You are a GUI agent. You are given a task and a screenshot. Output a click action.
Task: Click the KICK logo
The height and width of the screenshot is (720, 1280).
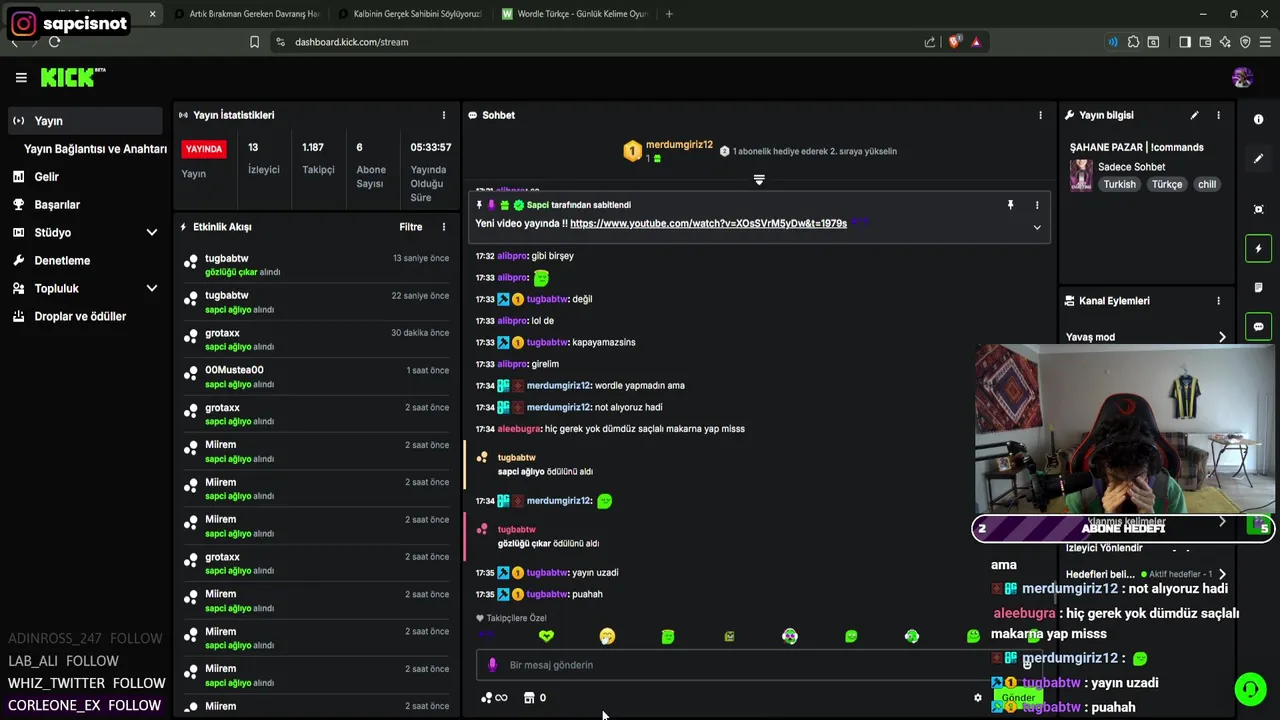(73, 77)
